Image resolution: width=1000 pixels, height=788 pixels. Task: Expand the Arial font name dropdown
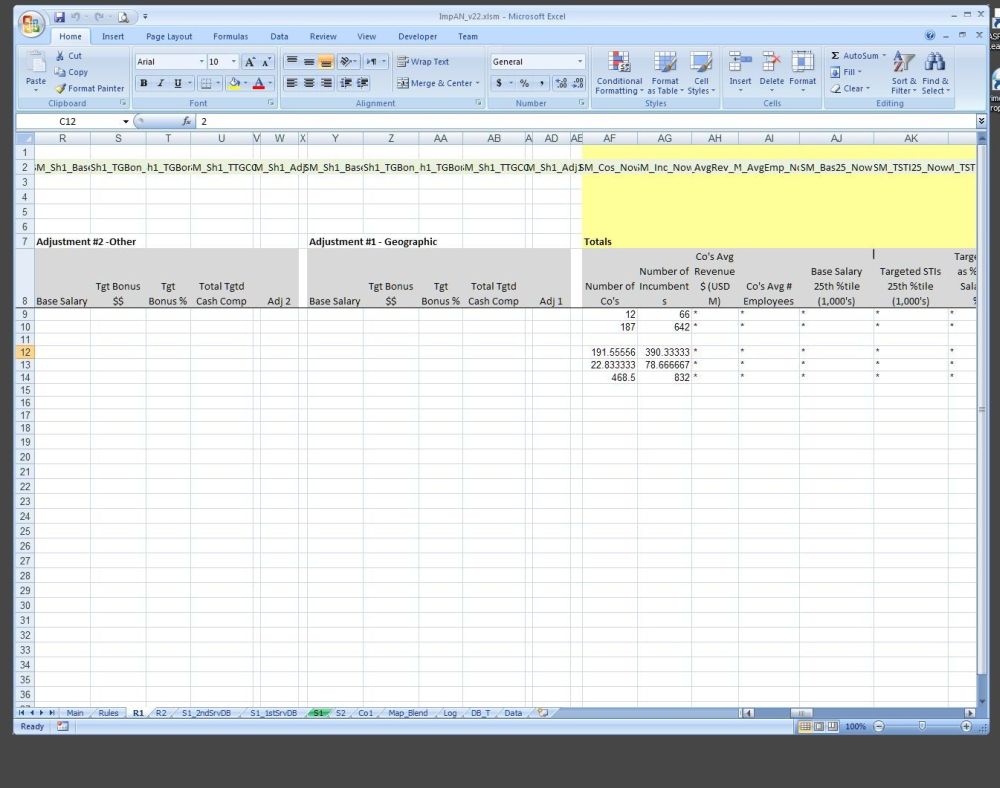[201, 62]
